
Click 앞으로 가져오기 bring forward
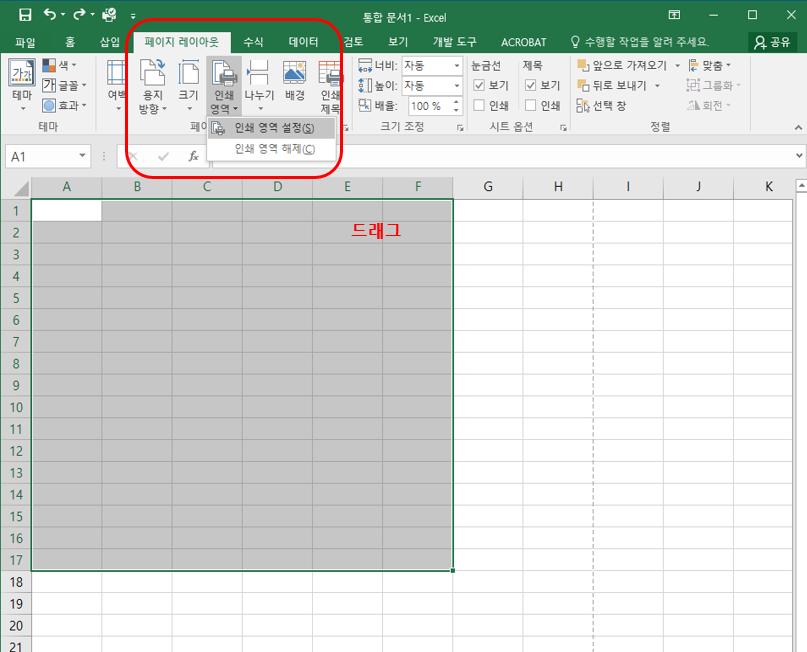click(622, 65)
